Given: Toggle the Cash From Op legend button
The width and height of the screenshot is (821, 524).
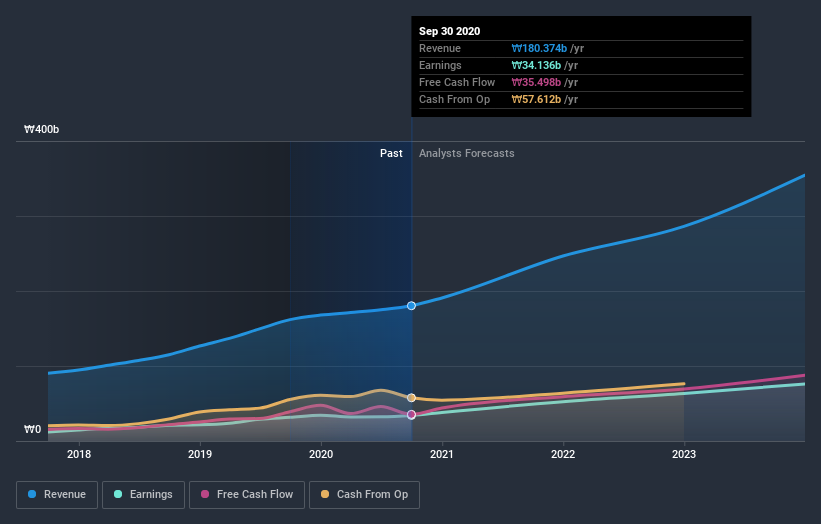Looking at the screenshot, I should [364, 495].
